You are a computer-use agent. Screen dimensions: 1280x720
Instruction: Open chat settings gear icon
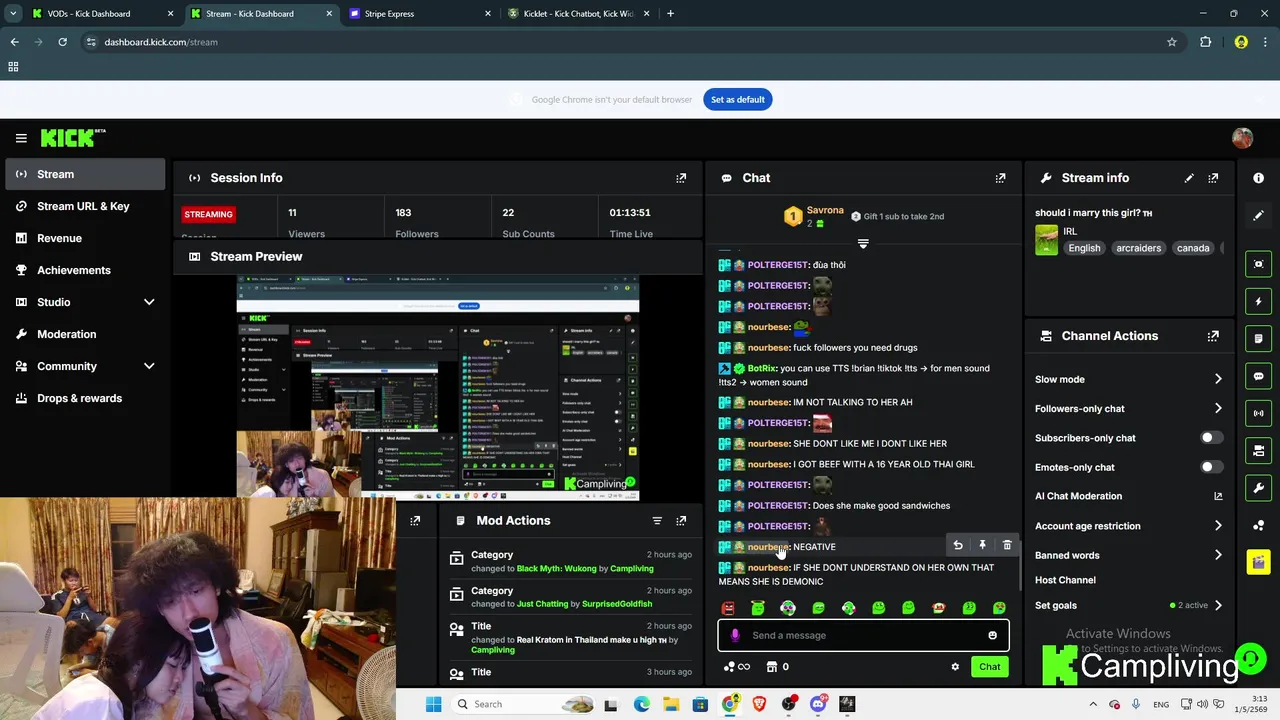[955, 667]
